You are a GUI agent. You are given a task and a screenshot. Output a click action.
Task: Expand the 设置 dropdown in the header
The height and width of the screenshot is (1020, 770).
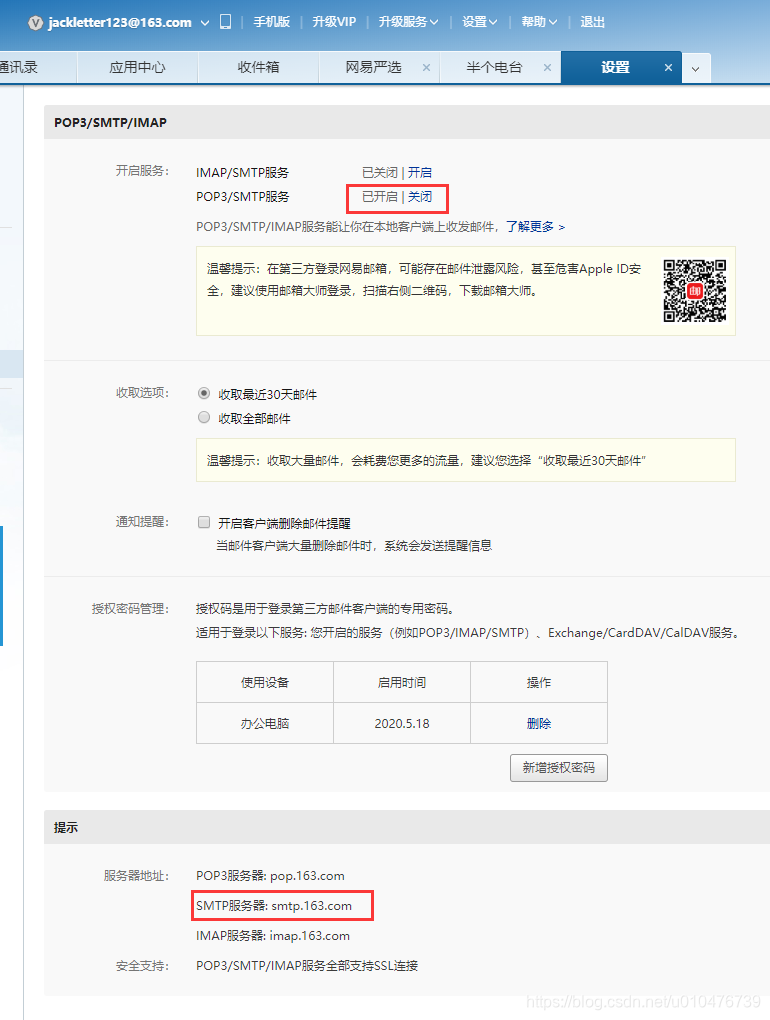coord(480,22)
